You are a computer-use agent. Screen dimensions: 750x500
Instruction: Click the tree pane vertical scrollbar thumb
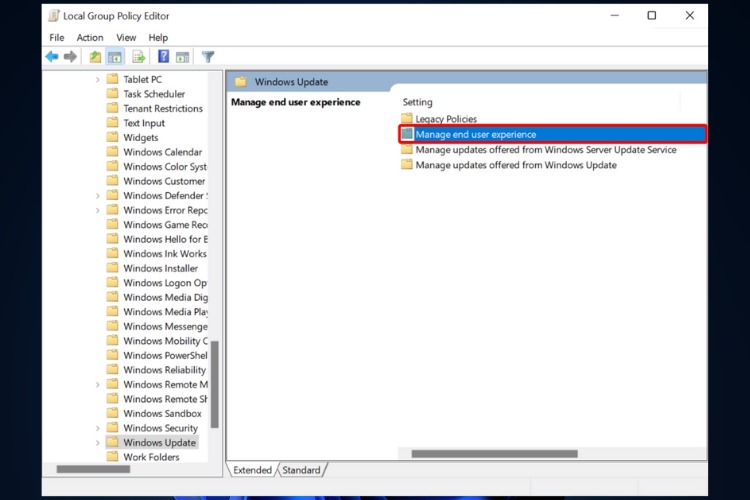coord(215,384)
